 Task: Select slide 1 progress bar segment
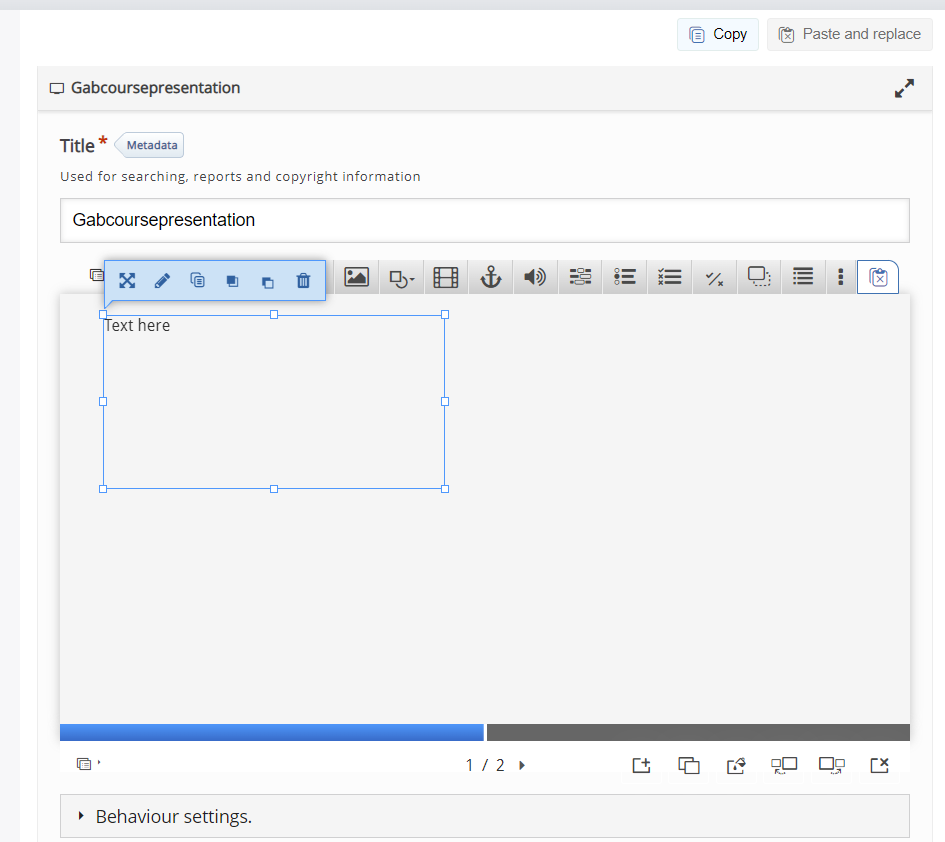pos(272,732)
